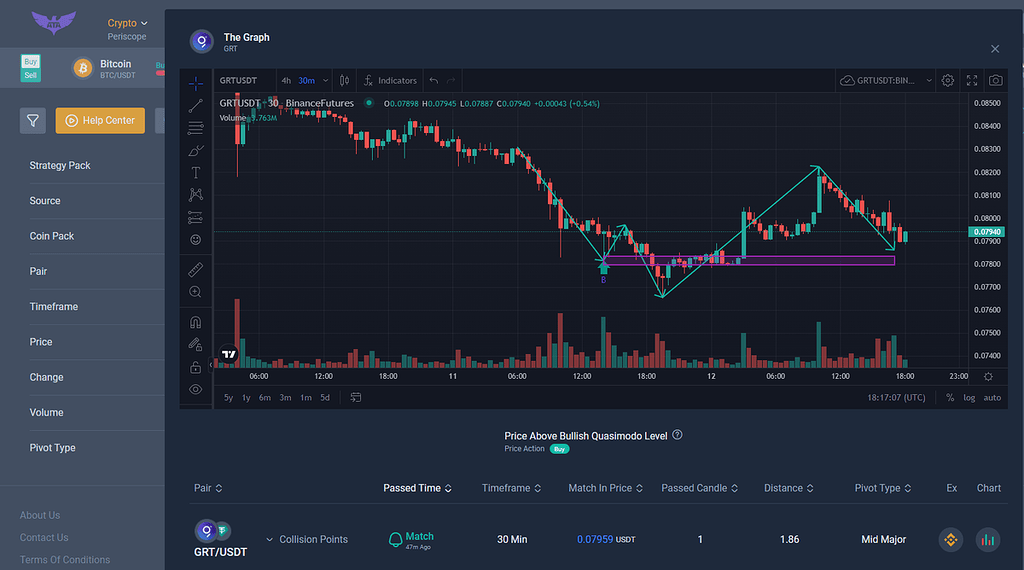Image resolution: width=1024 pixels, height=570 pixels.
Task: Click the TradingView logo on chart
Action: tap(229, 355)
